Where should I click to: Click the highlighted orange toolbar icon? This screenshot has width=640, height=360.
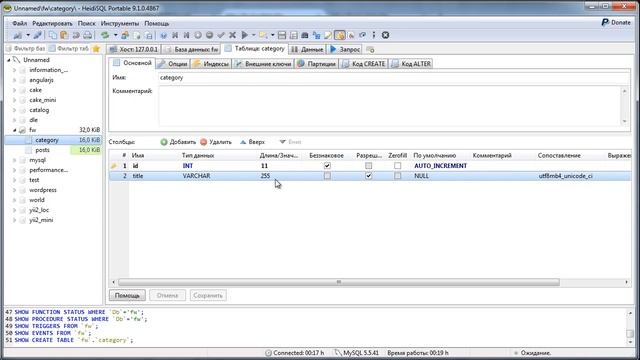(340, 36)
